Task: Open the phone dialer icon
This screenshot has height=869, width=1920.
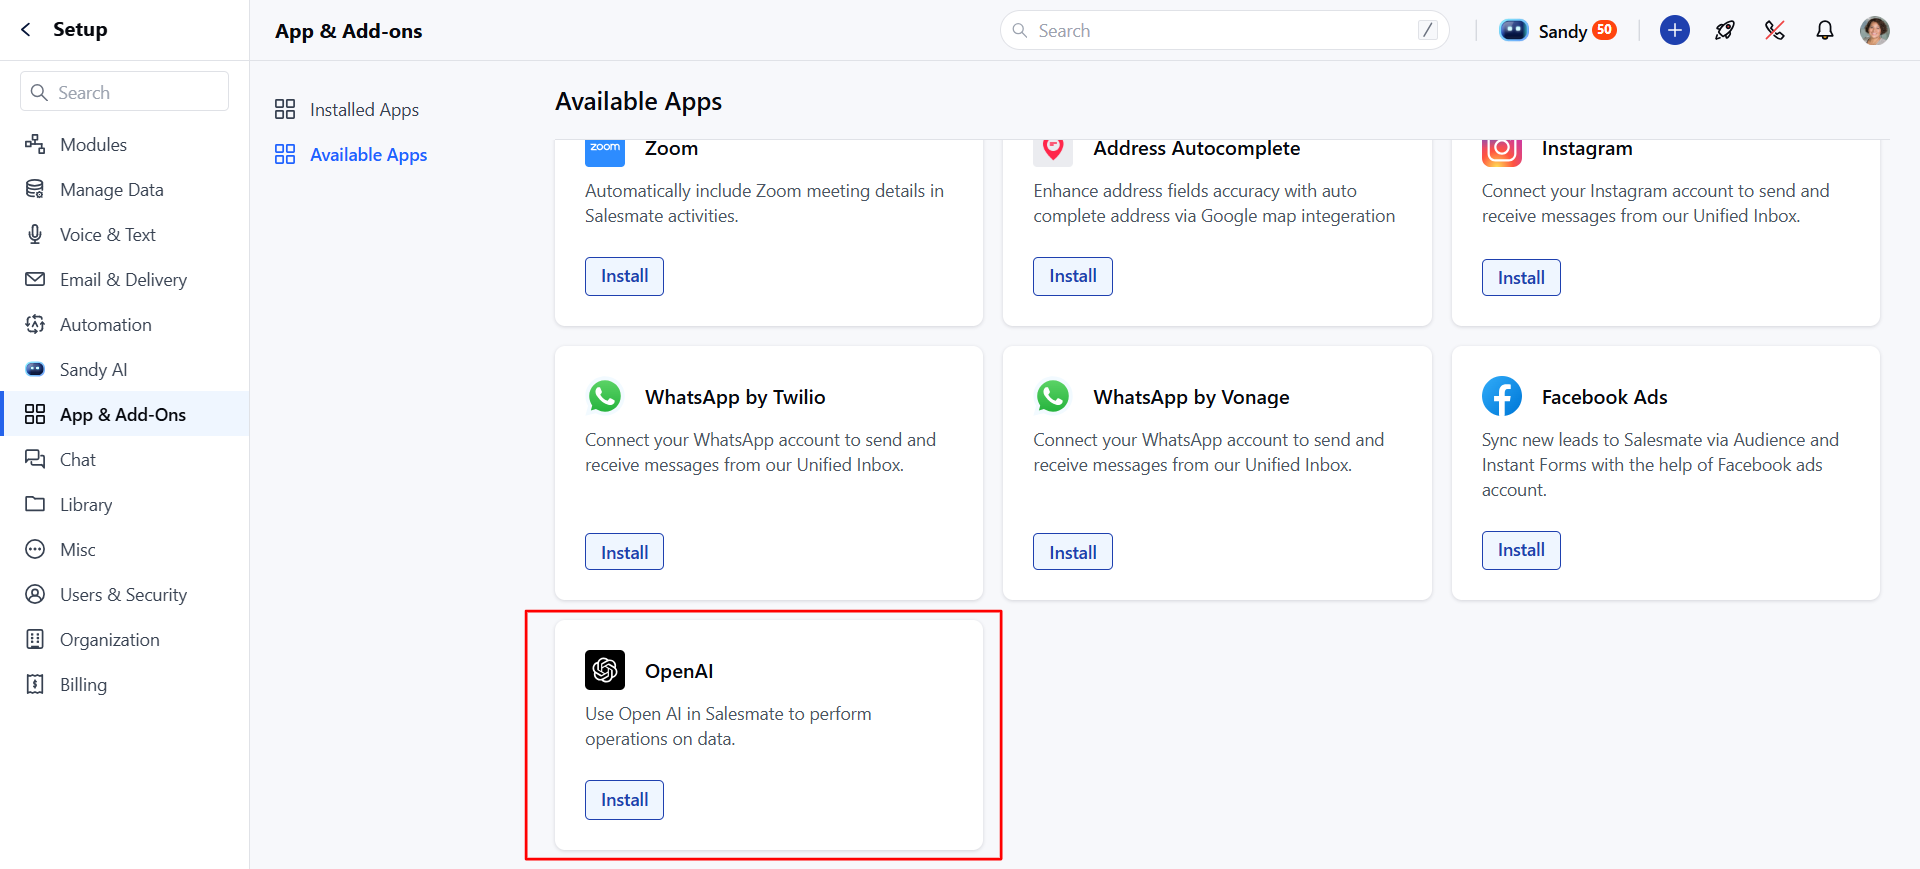Action: (1775, 30)
